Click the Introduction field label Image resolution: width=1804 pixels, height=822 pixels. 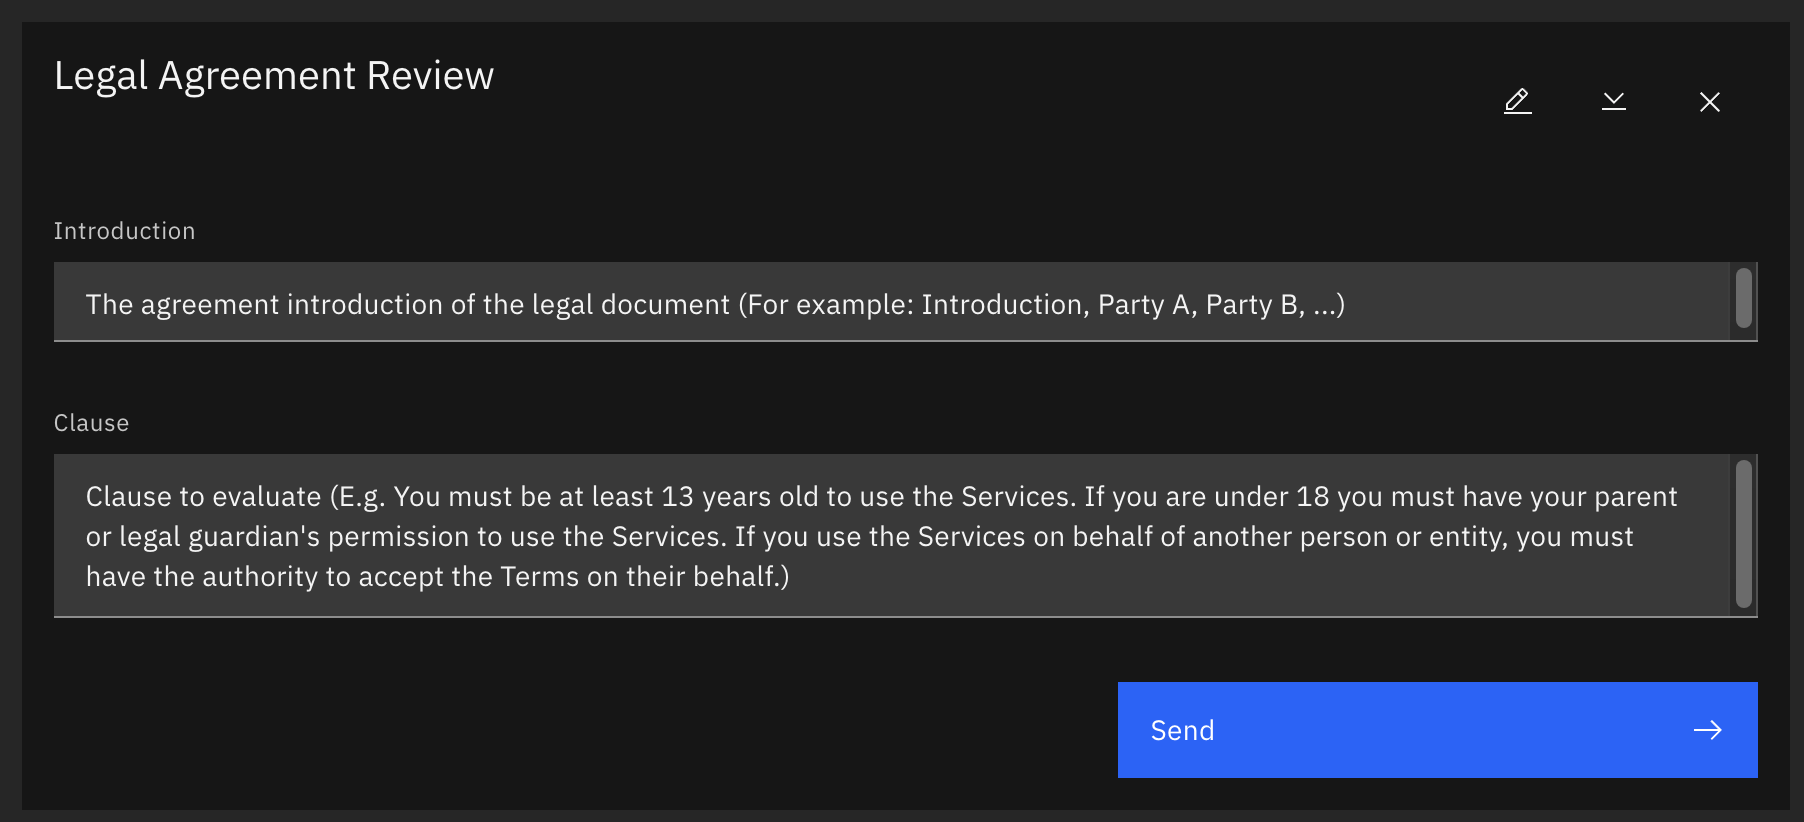(124, 231)
